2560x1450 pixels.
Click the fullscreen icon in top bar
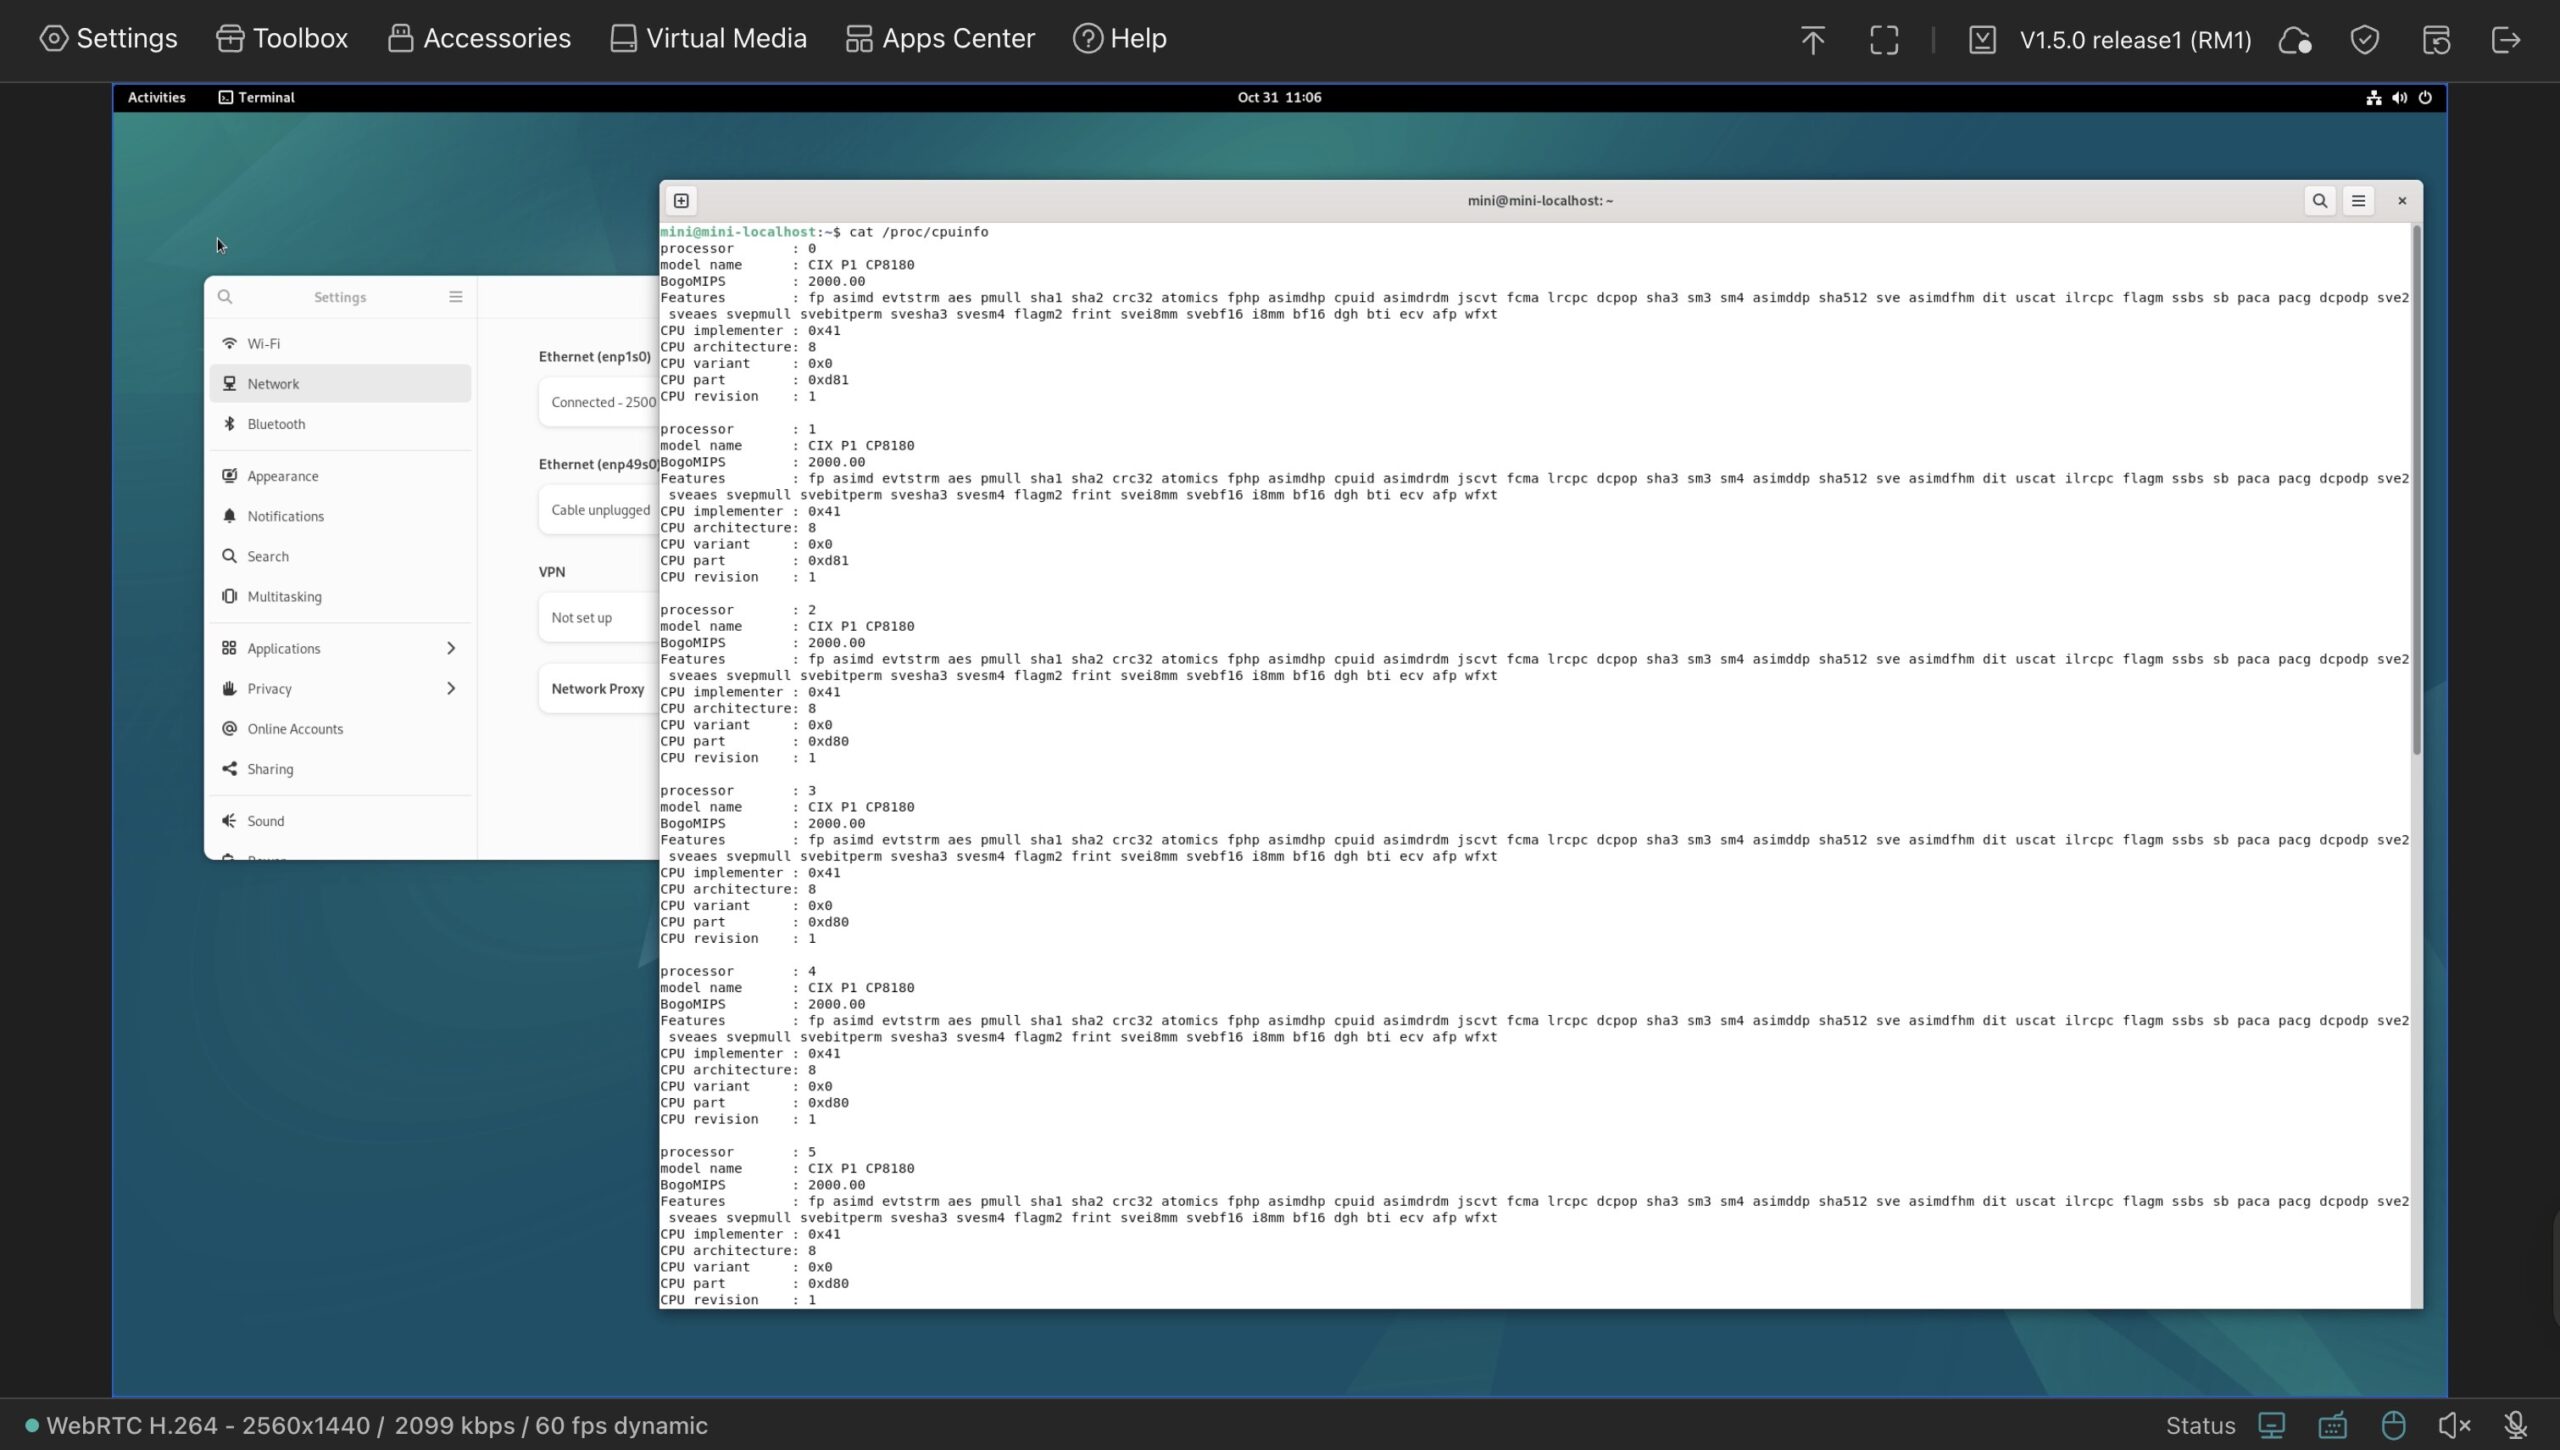(x=1884, y=40)
